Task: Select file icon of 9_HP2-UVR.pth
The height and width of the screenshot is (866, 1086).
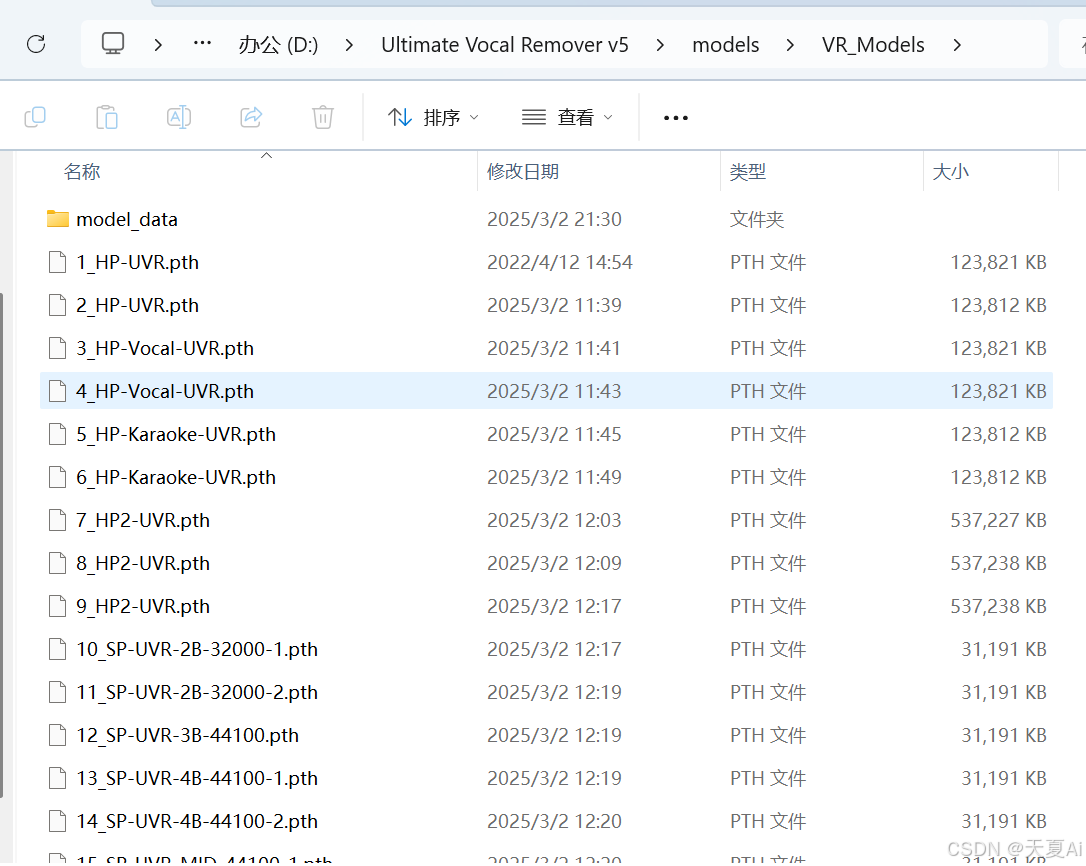Action: (x=57, y=606)
